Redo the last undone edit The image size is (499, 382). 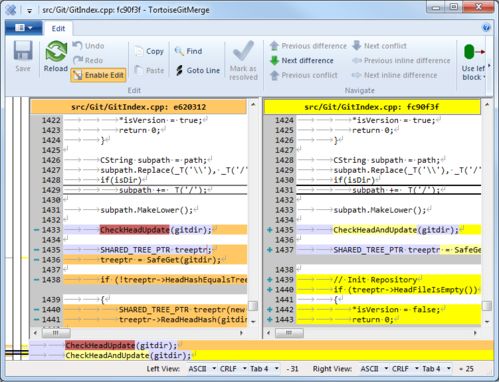88,60
